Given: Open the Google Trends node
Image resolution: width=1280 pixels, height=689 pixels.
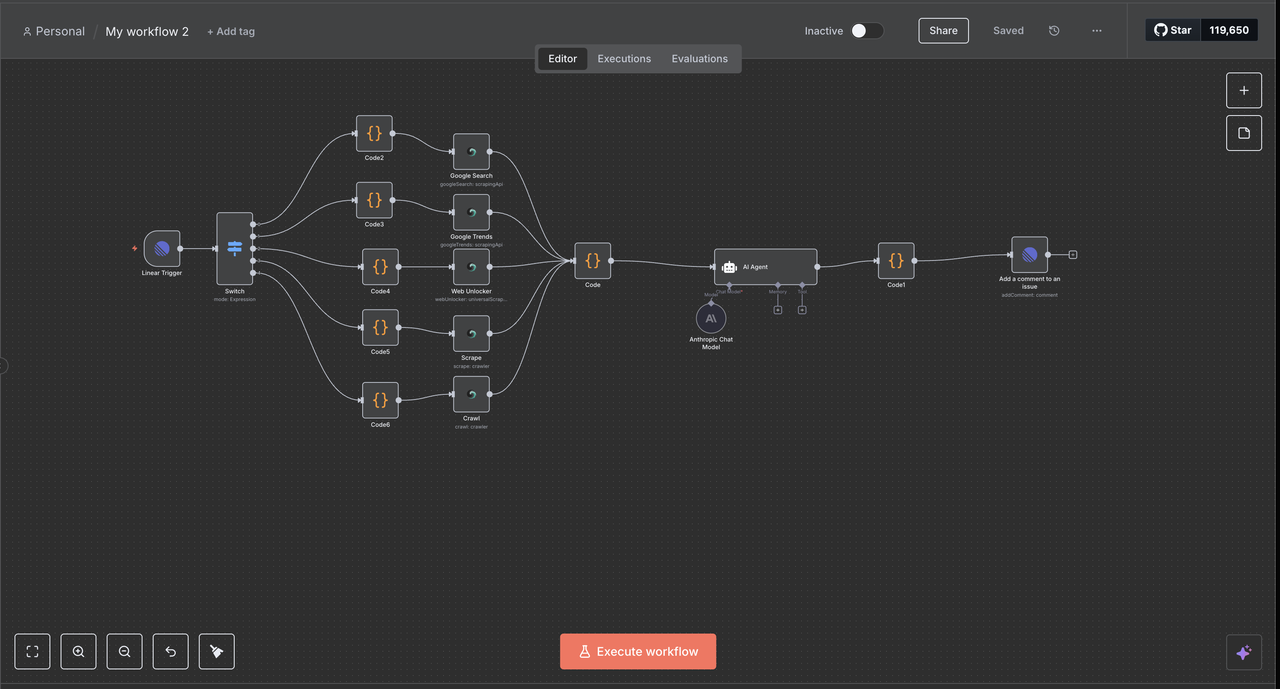Looking at the screenshot, I should [x=471, y=213].
